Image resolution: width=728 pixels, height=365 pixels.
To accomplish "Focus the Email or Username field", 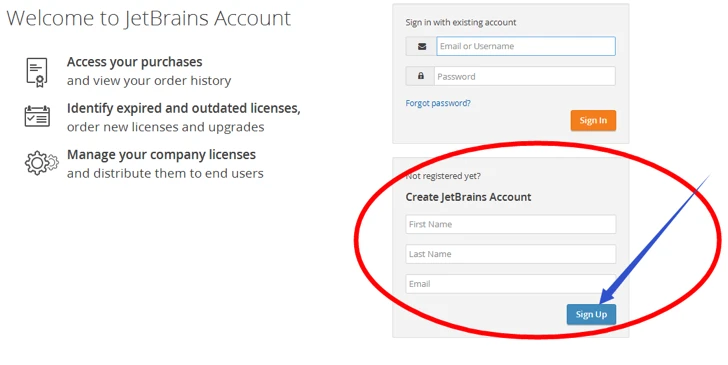I will (526, 46).
